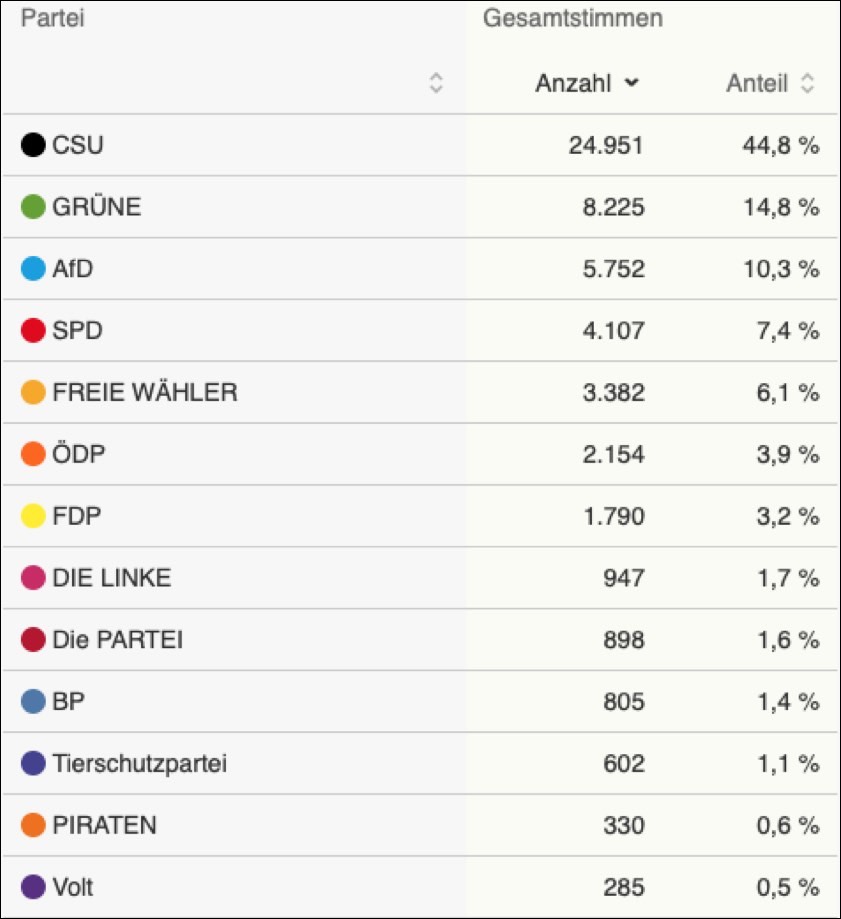841x919 pixels.
Task: Click the Anteil column header
Action: point(757,84)
